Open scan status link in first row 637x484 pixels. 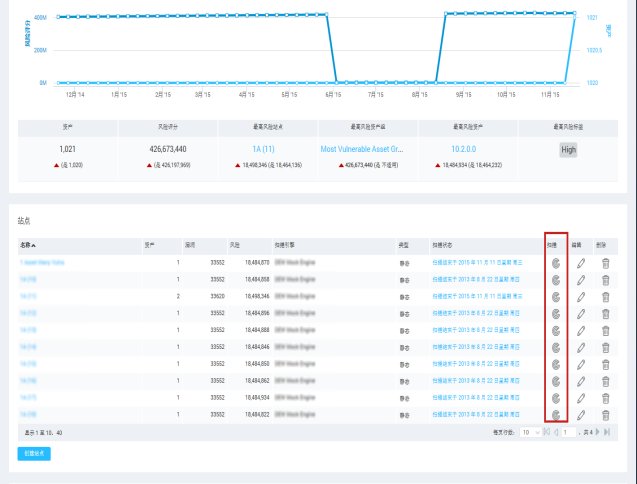pyautogui.click(x=476, y=263)
